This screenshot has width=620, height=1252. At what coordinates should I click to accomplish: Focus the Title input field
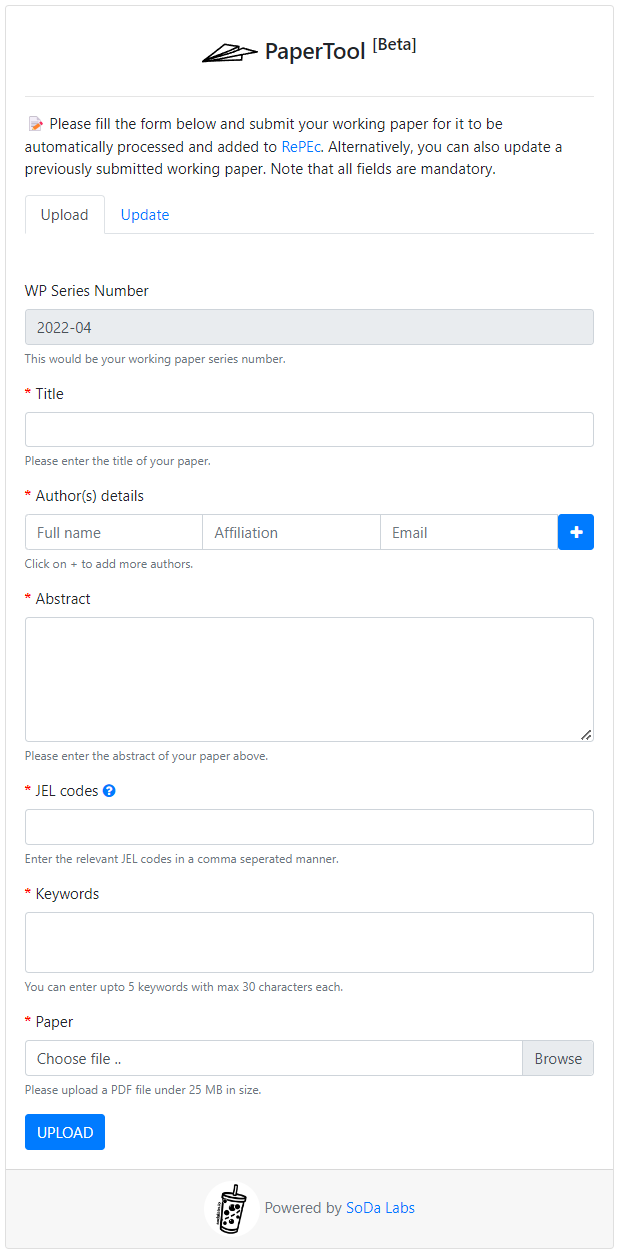309,429
